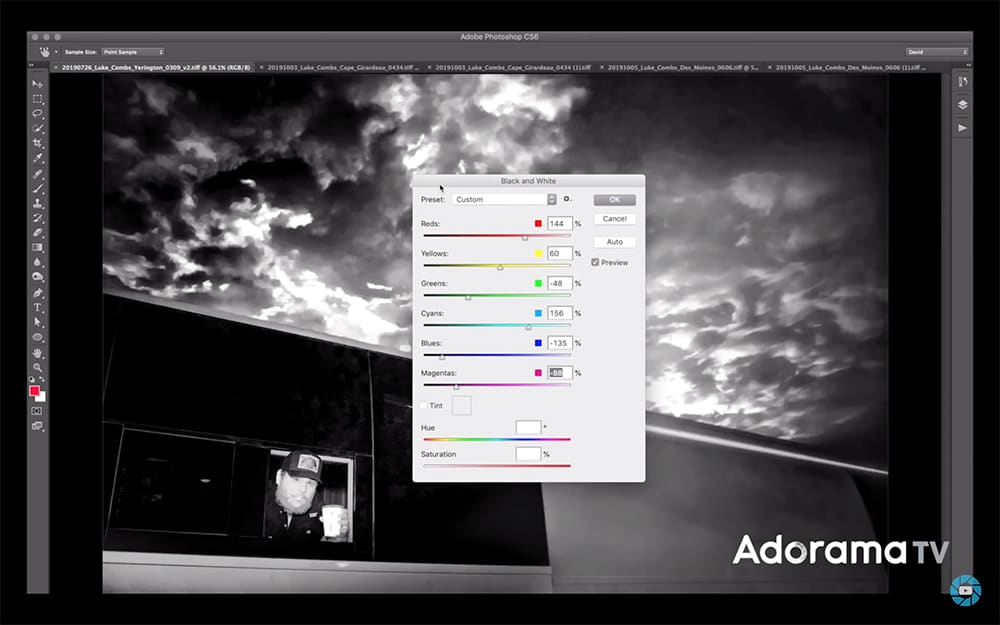Switch to Luke_Combs_Cape_Girardeau_0434.tiff tab
Screen dimensions: 1000x625
tap(342, 67)
